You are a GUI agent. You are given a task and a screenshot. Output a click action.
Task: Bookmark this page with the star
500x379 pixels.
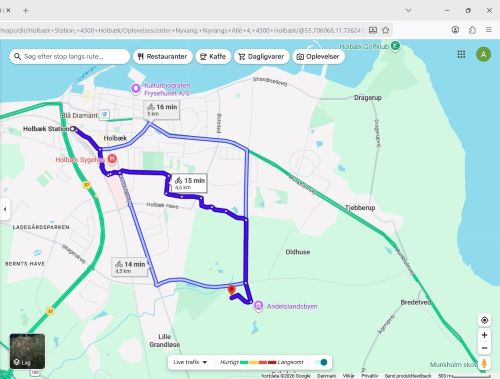tap(386, 30)
